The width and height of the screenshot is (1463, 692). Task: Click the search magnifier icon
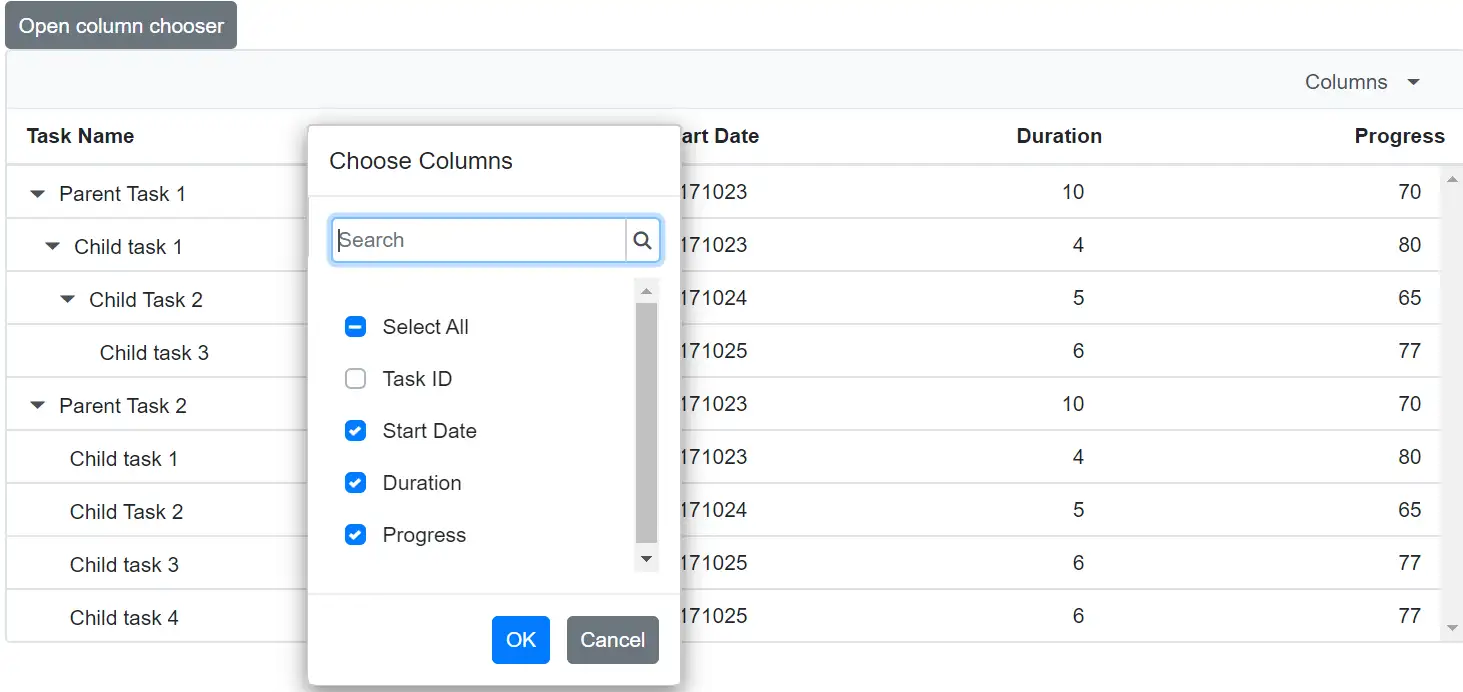[643, 240]
